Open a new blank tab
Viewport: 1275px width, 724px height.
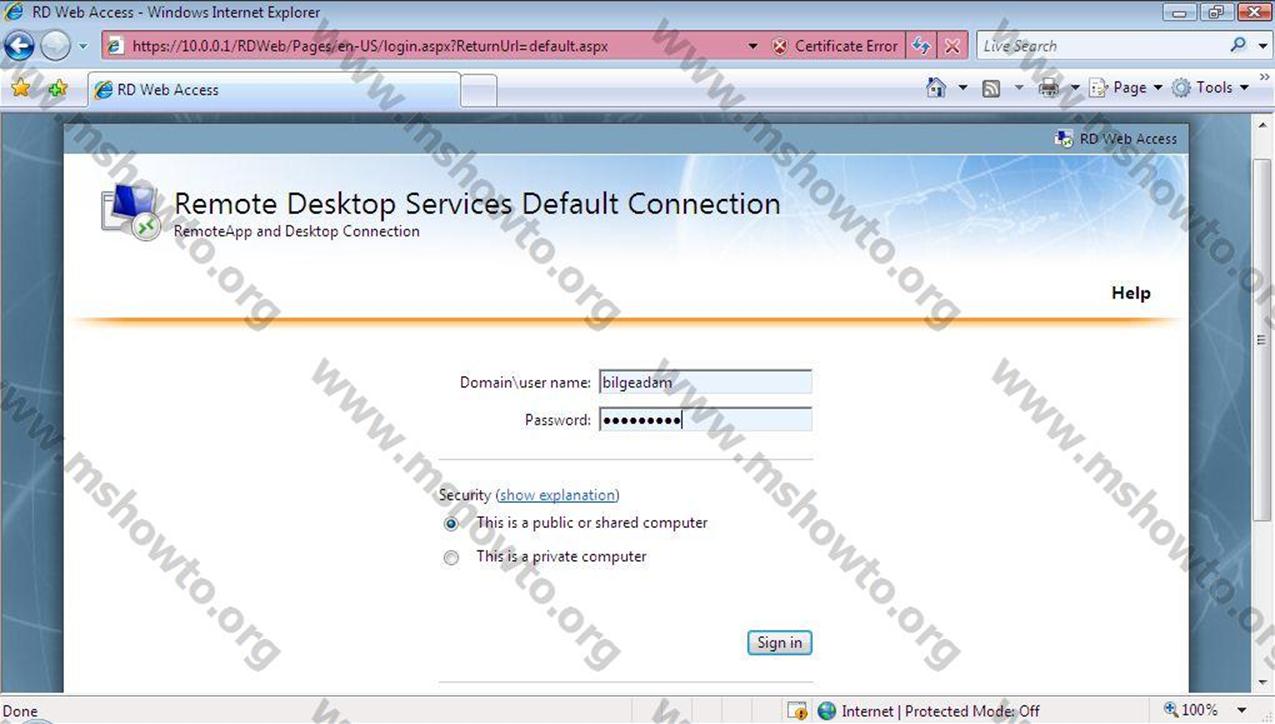479,91
